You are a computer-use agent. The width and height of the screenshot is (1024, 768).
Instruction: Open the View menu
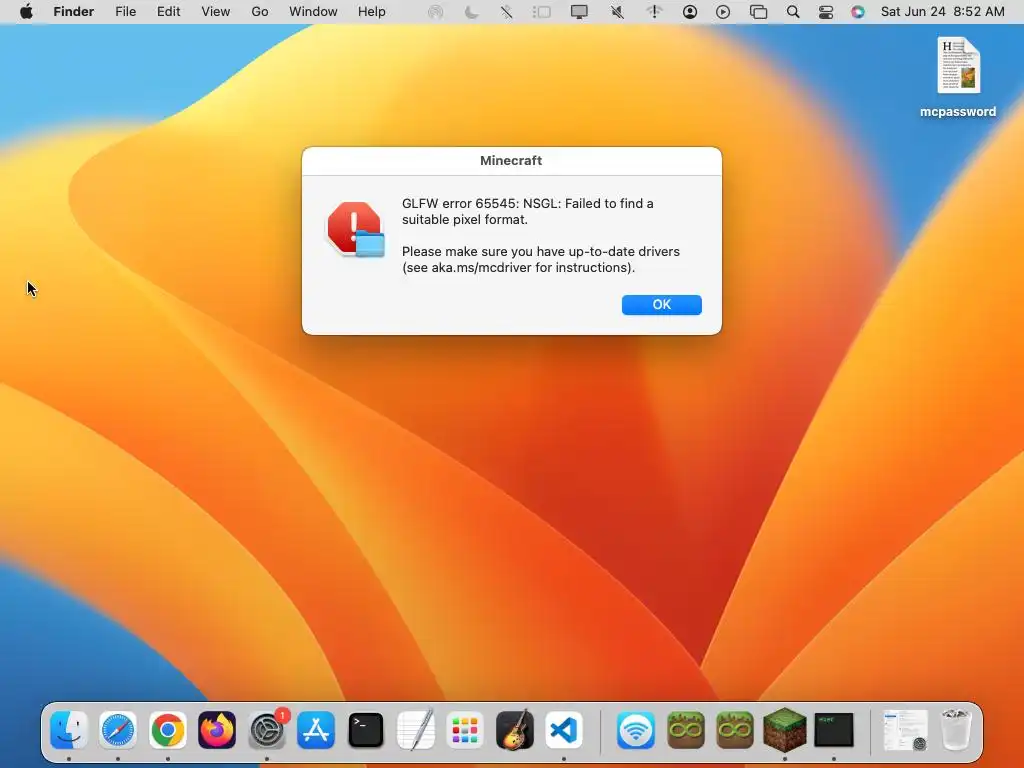point(216,12)
